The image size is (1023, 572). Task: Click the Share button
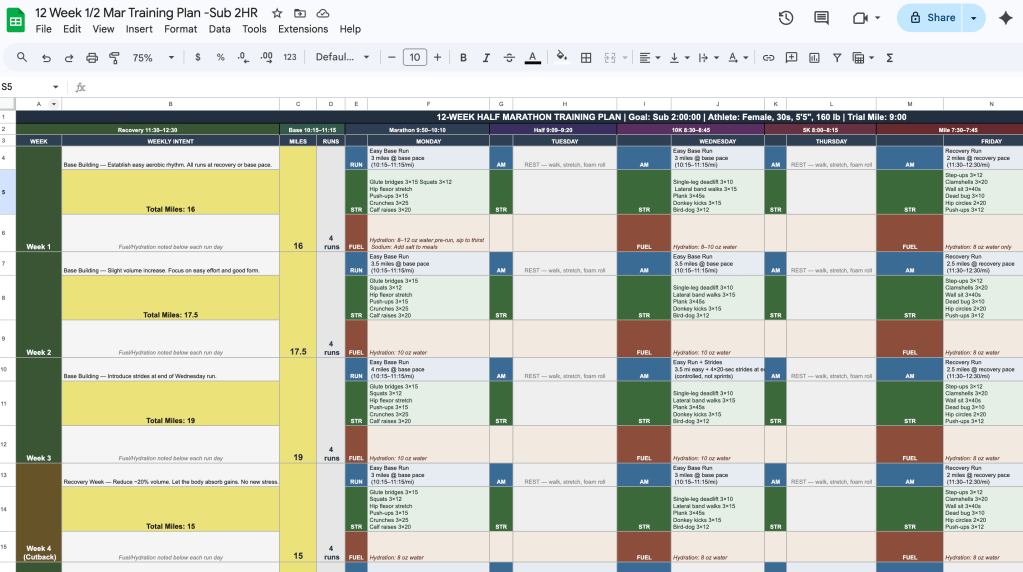930,18
